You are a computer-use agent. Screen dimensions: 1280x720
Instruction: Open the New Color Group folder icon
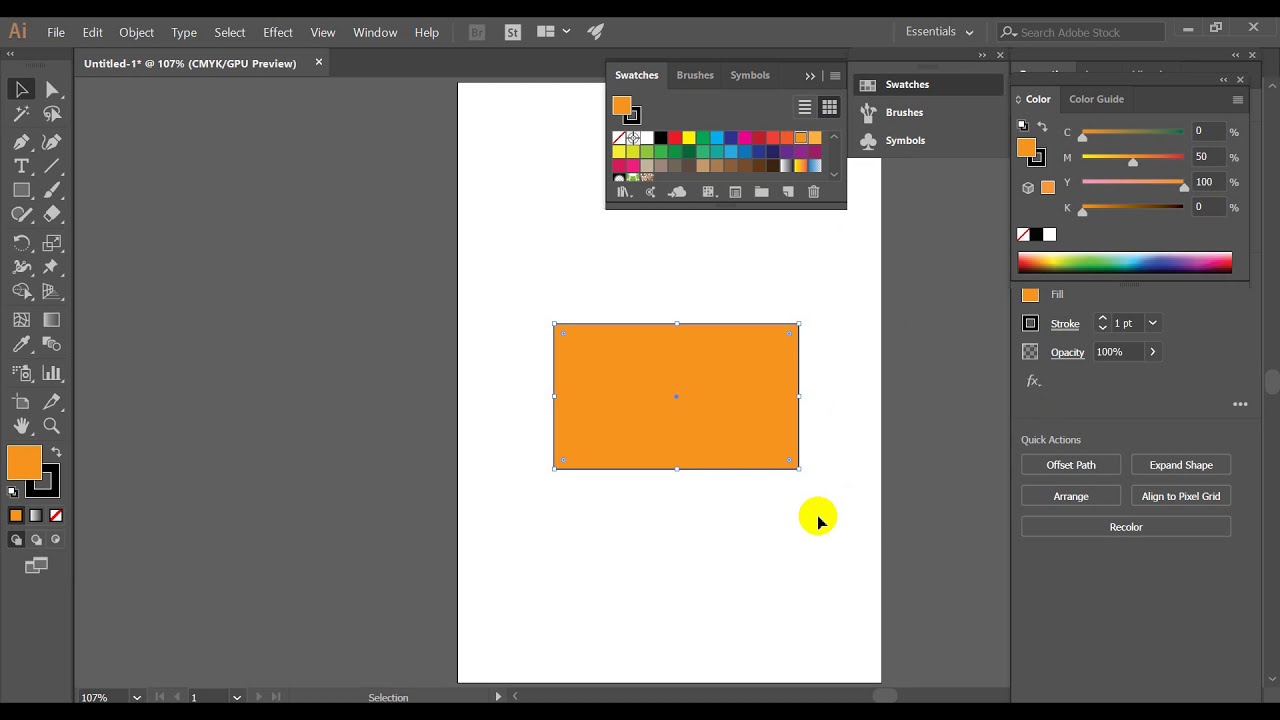(x=761, y=192)
